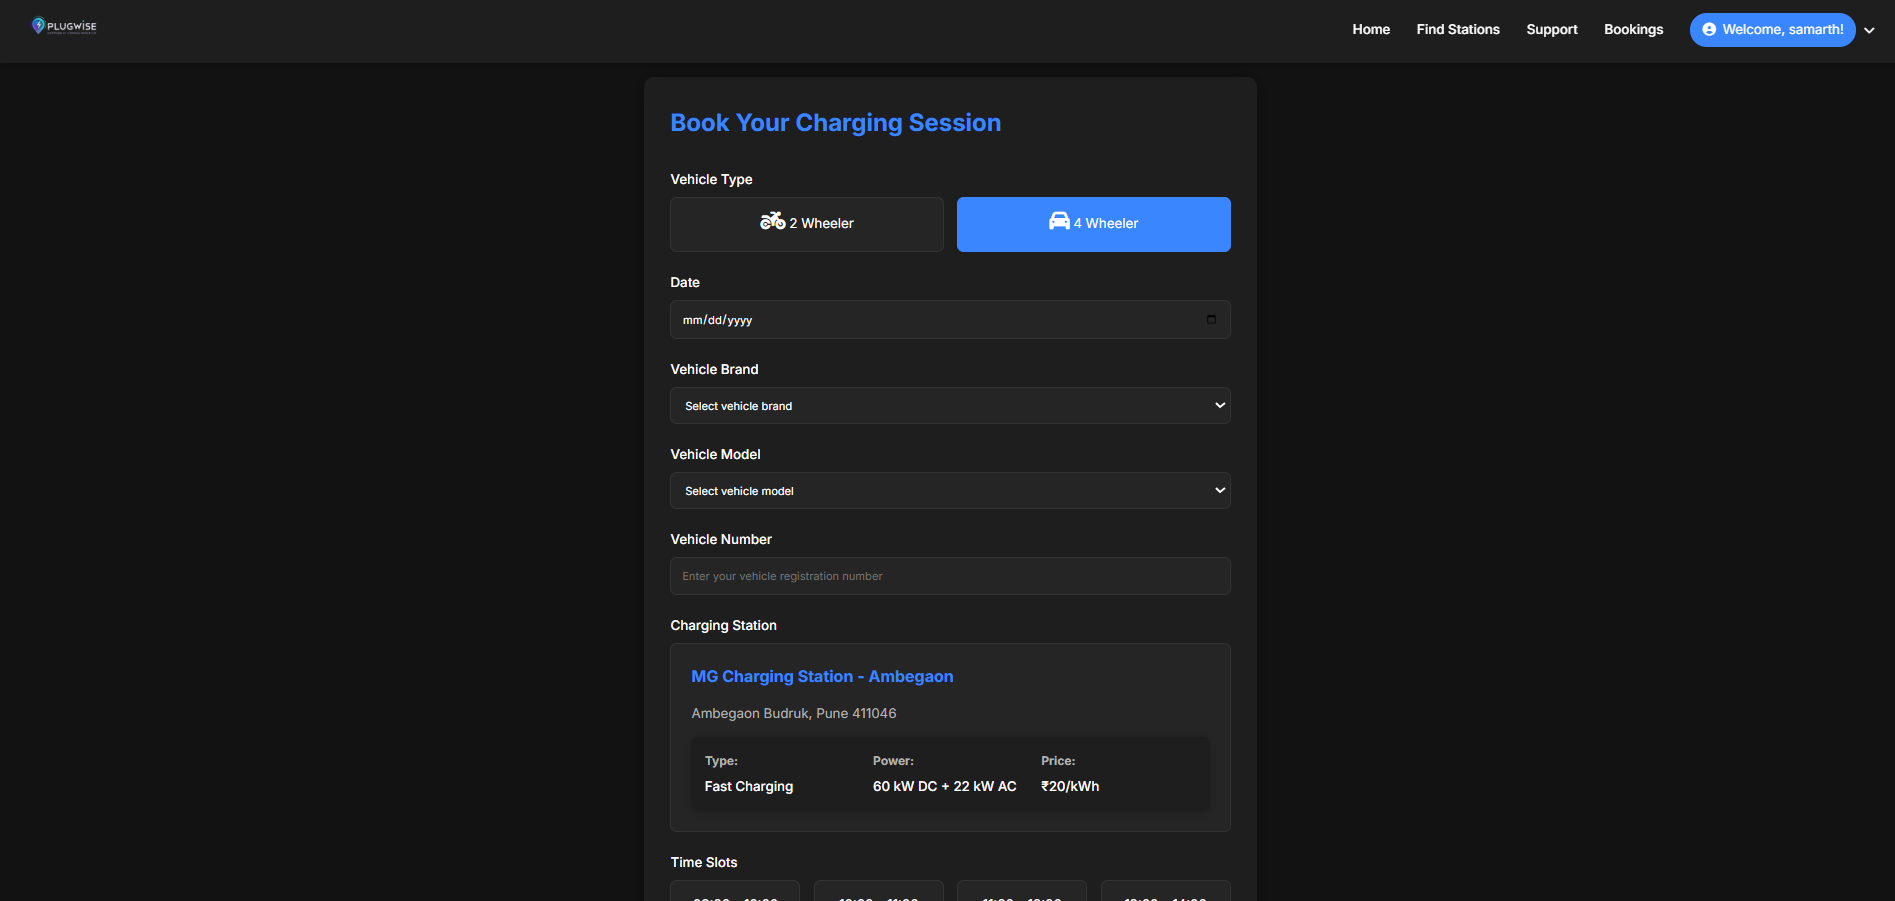Viewport: 1895px width, 901px height.
Task: Open Find Stations in the navbar
Action: (x=1457, y=30)
